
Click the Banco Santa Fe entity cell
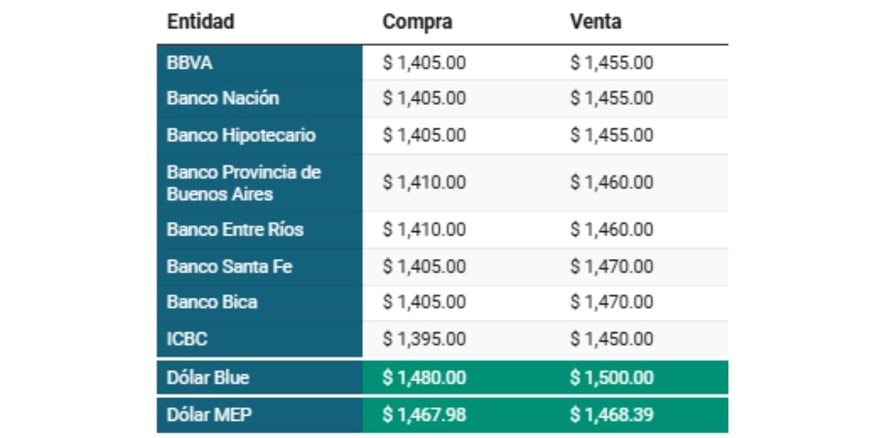pyautogui.click(x=229, y=267)
